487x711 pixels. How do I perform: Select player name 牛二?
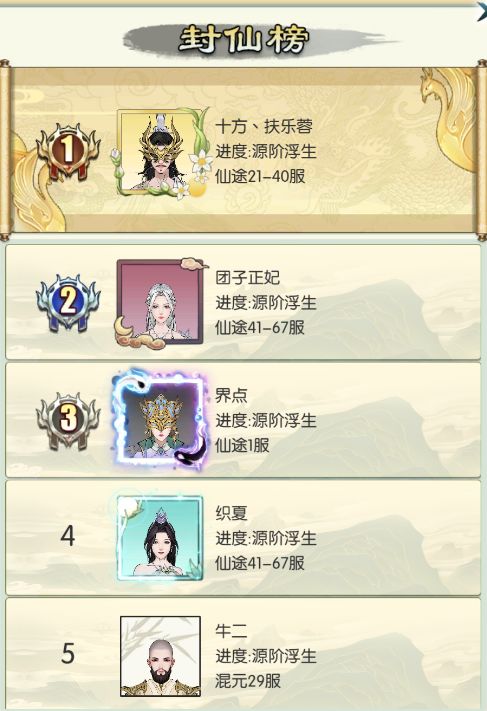[231, 631]
